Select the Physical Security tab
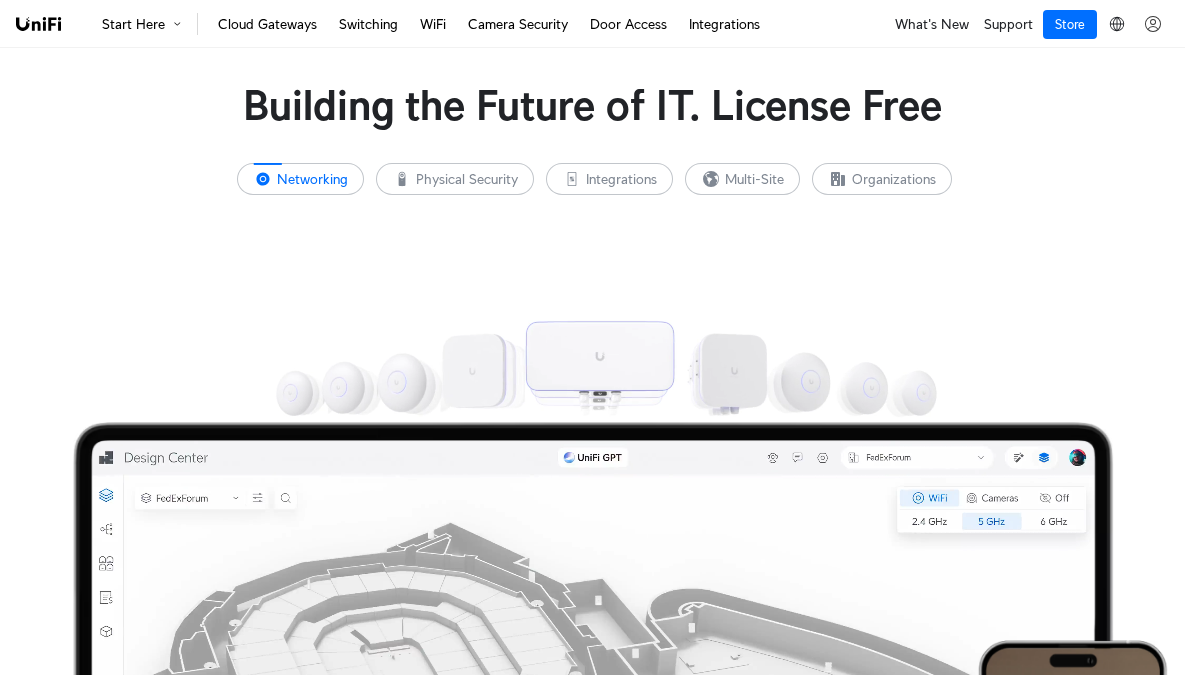The width and height of the screenshot is (1200, 675). [x=455, y=179]
